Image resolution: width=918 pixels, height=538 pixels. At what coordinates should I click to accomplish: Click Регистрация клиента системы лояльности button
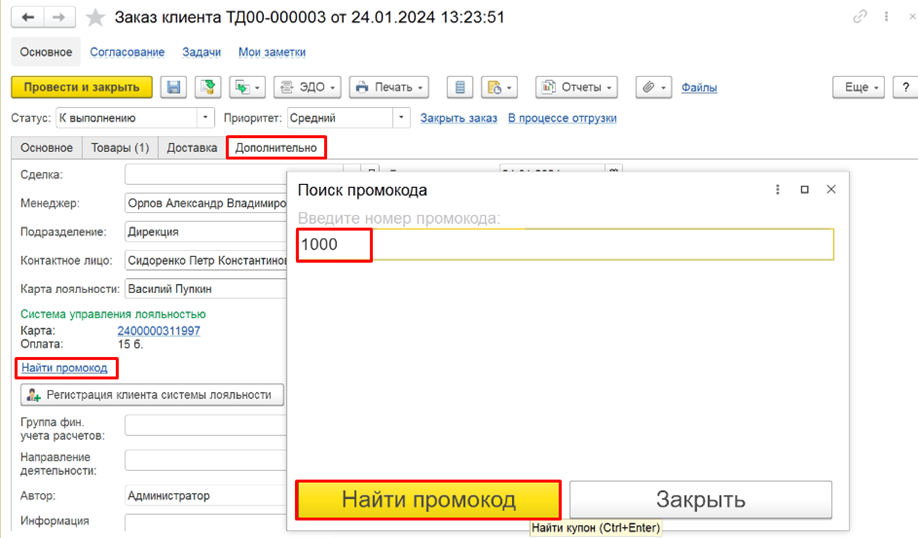pos(152,395)
